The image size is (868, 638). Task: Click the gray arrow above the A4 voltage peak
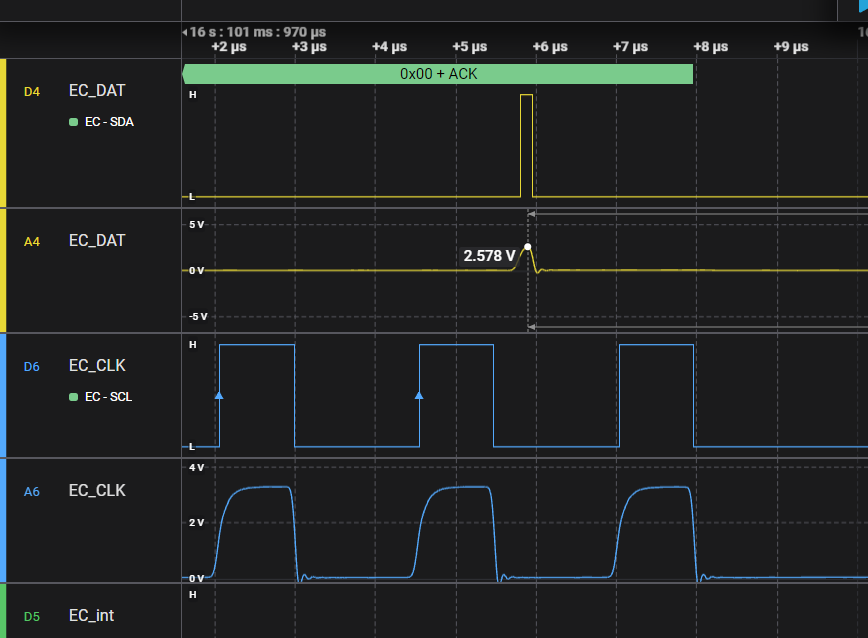coord(532,213)
